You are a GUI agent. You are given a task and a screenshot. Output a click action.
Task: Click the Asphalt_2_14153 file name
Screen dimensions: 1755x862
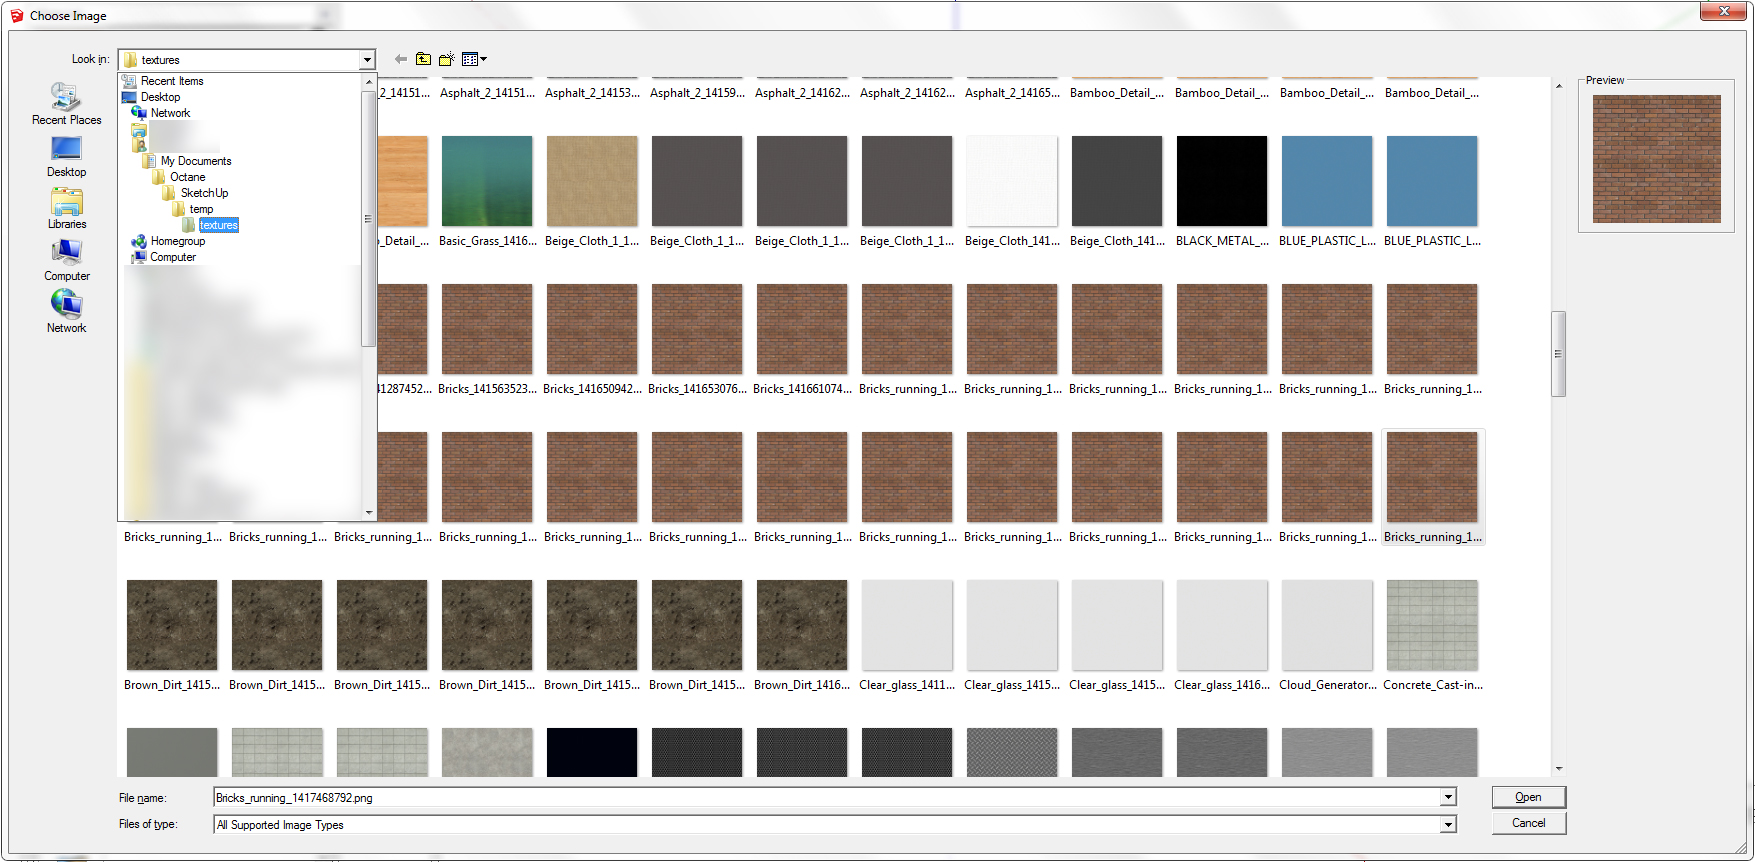click(592, 93)
